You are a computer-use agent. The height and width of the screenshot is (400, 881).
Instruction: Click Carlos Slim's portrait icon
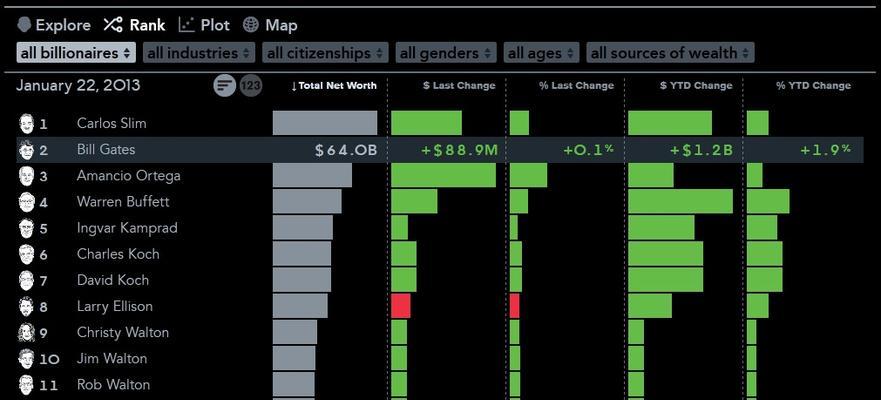pos(26,123)
